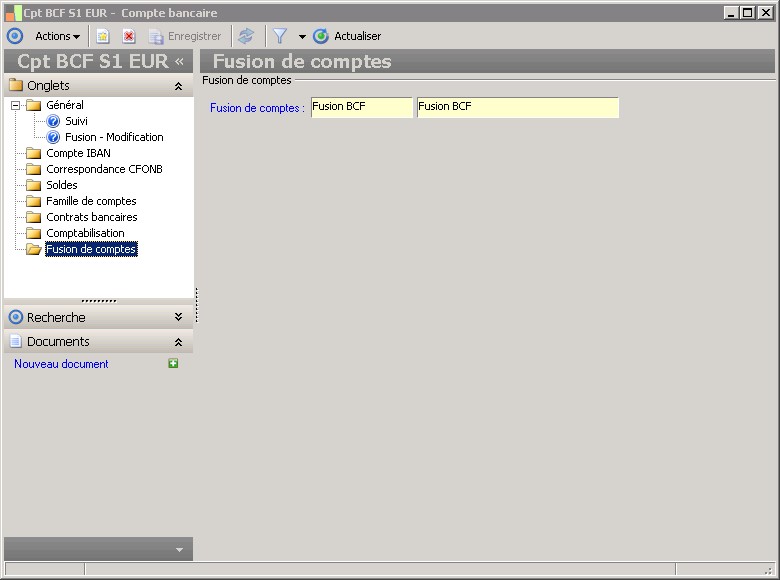The height and width of the screenshot is (580, 780).
Task: Click the blue circle icon left of Actions
Action: point(15,36)
